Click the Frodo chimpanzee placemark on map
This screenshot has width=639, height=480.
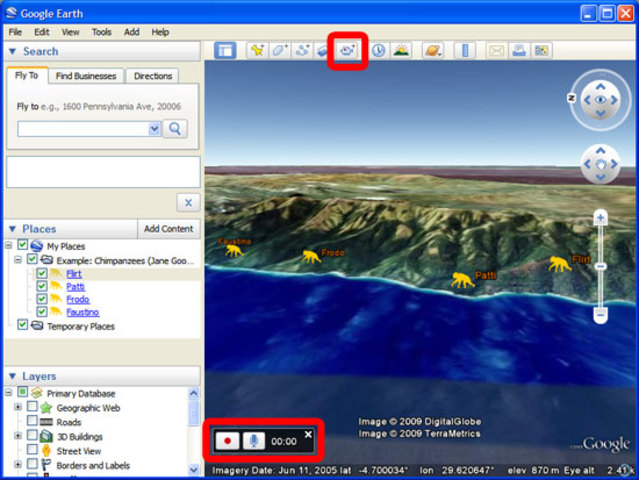311,256
